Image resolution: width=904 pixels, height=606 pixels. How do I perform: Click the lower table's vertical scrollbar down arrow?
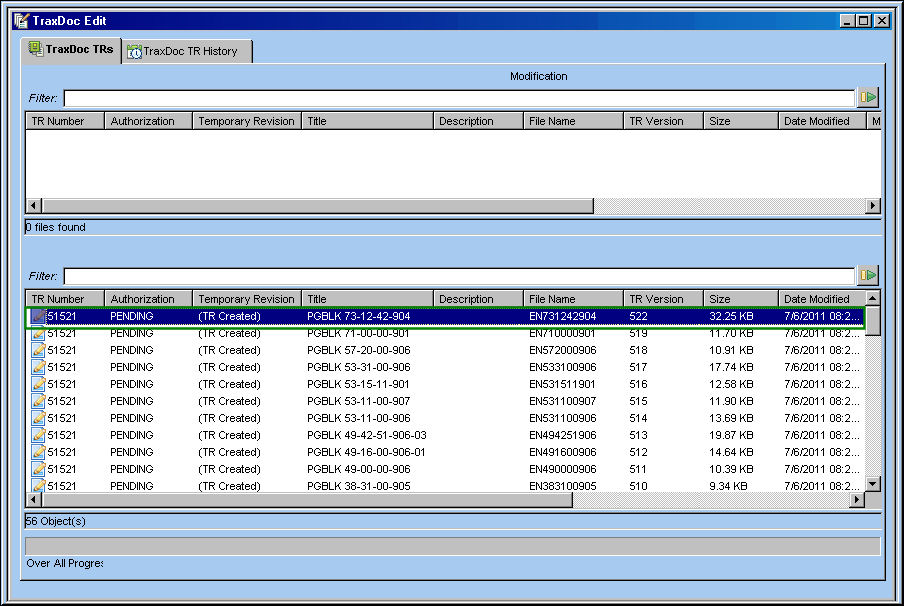[x=873, y=484]
